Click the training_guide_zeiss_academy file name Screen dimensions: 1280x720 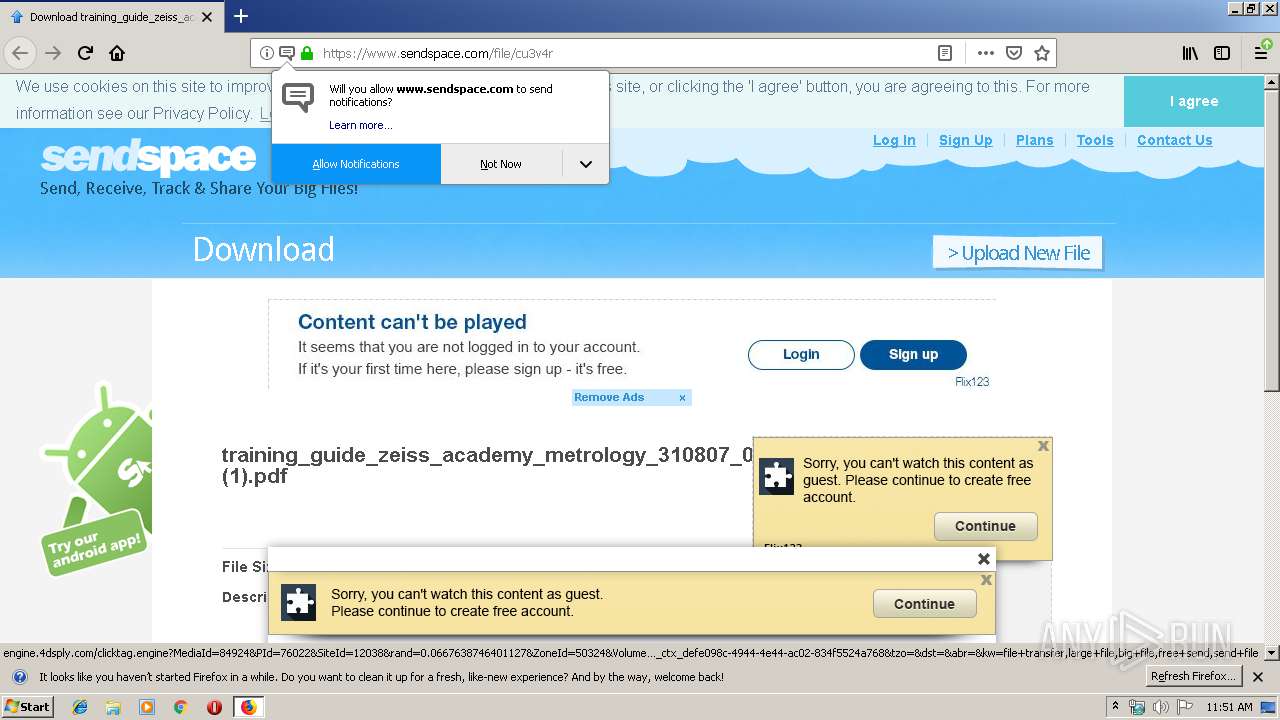(x=487, y=465)
